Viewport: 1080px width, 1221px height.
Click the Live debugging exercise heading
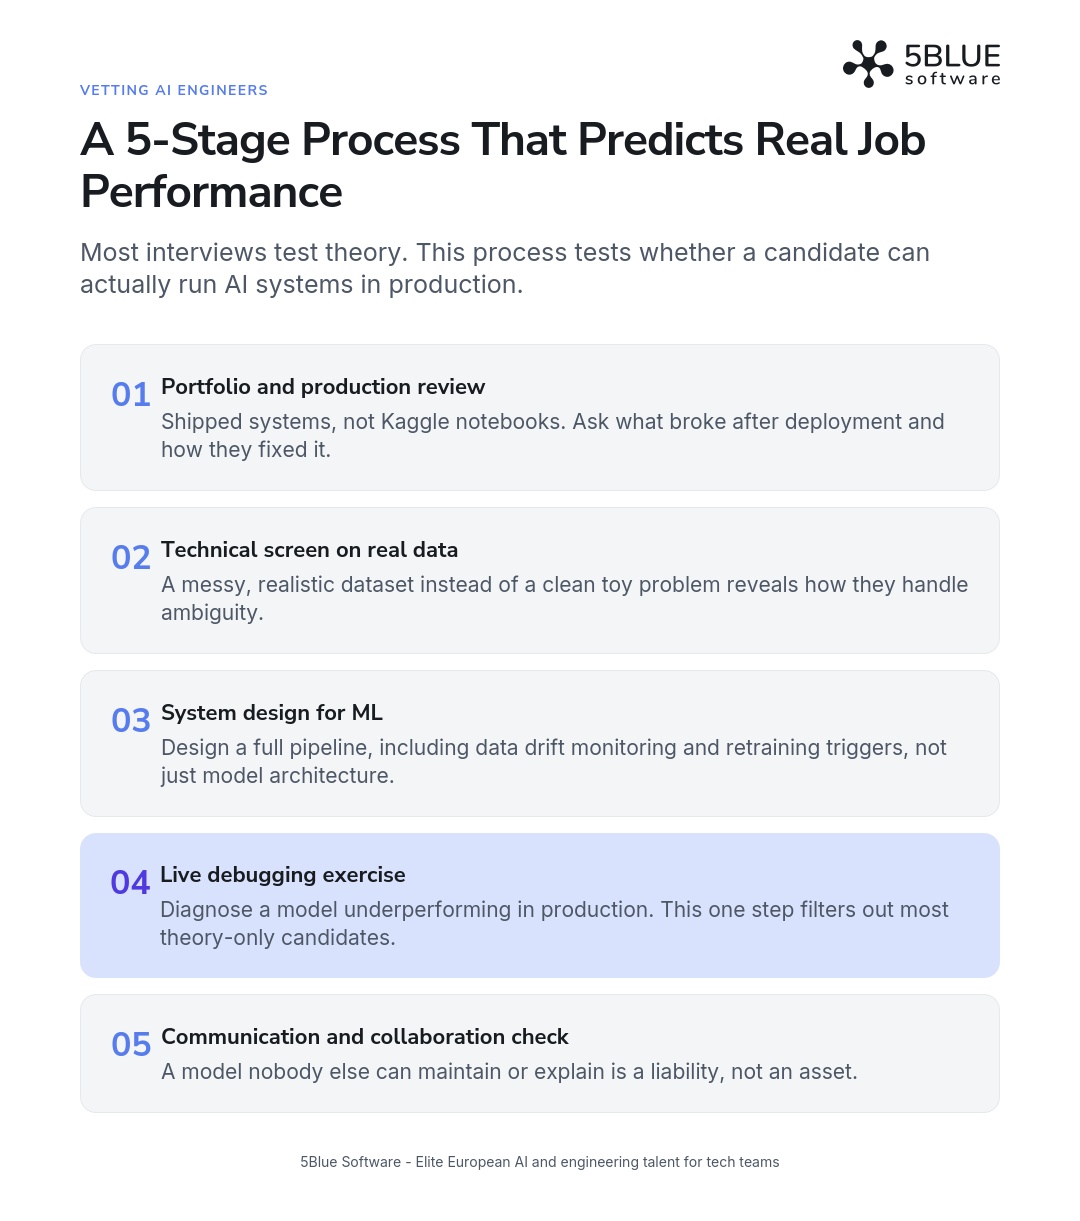coord(283,875)
